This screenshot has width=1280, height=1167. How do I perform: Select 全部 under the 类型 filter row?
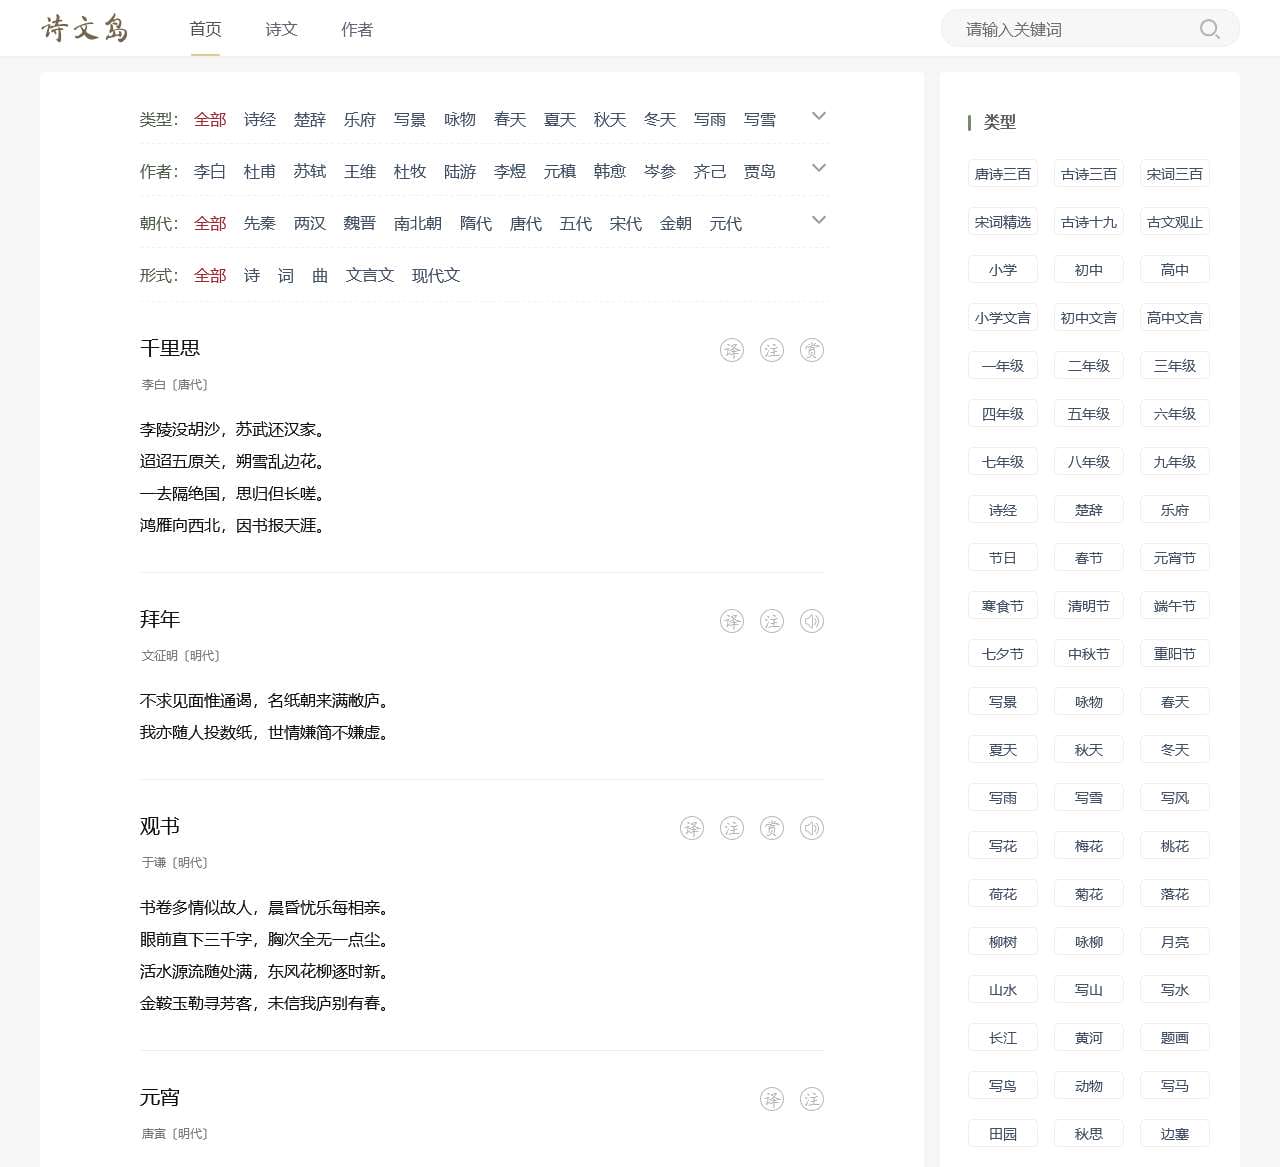209,119
